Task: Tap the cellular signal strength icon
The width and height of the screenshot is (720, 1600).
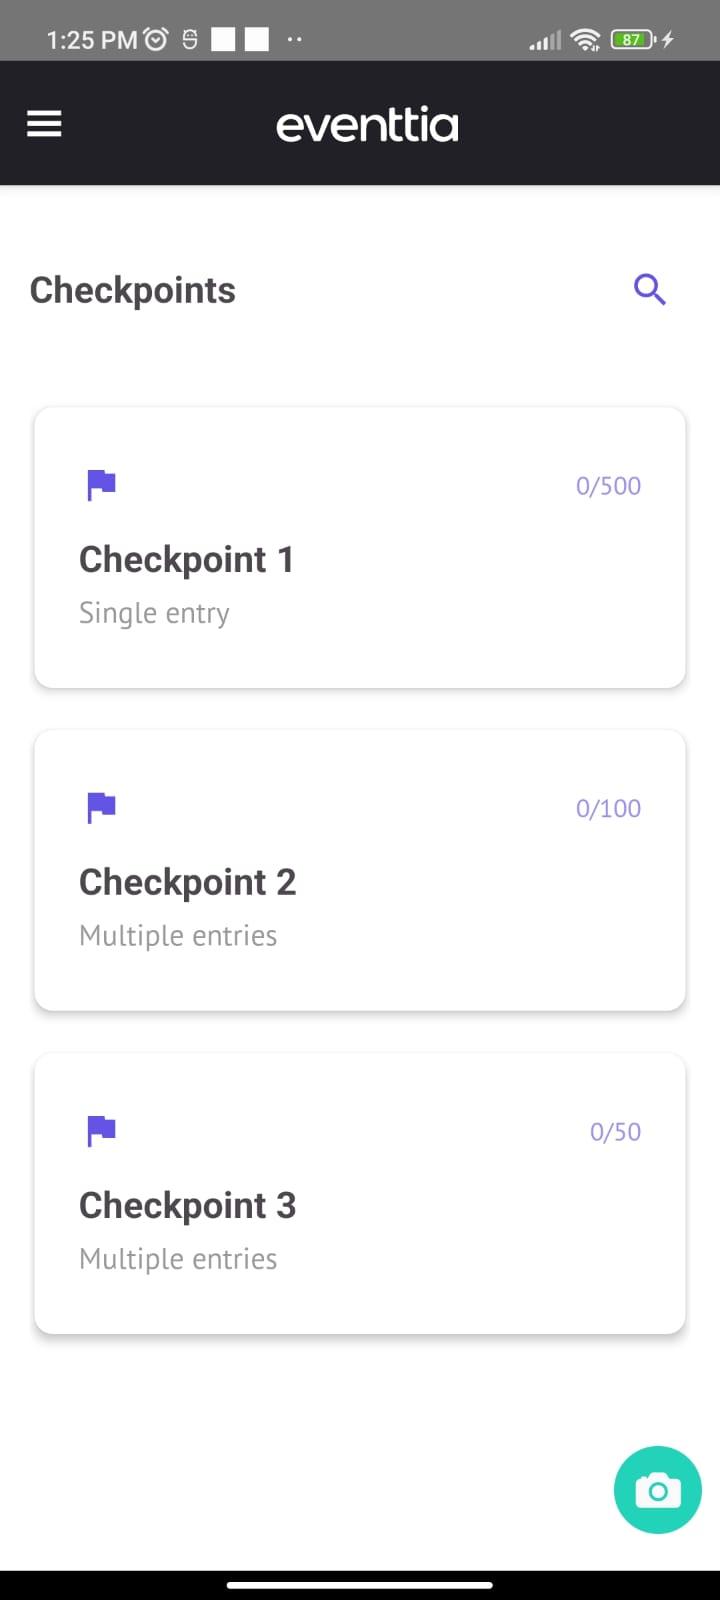Action: [x=545, y=41]
